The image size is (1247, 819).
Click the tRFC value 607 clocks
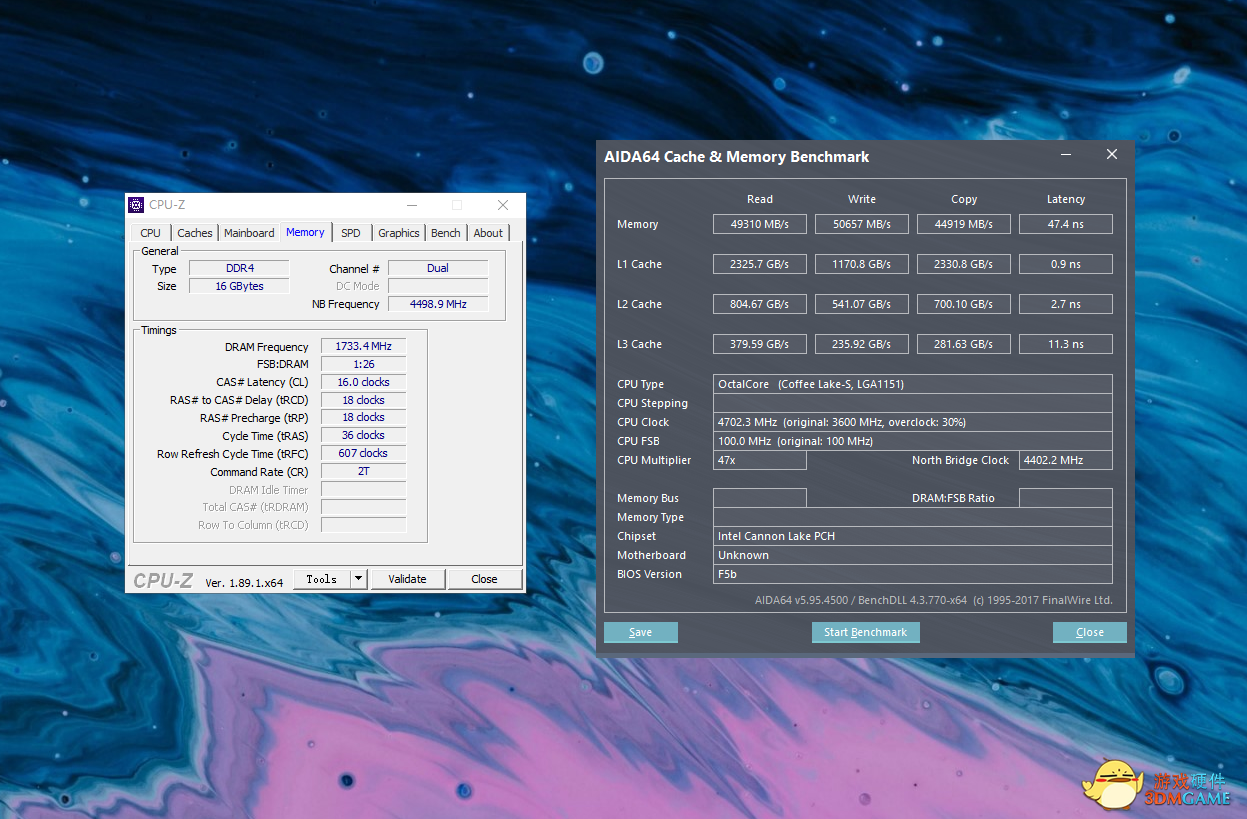point(364,453)
